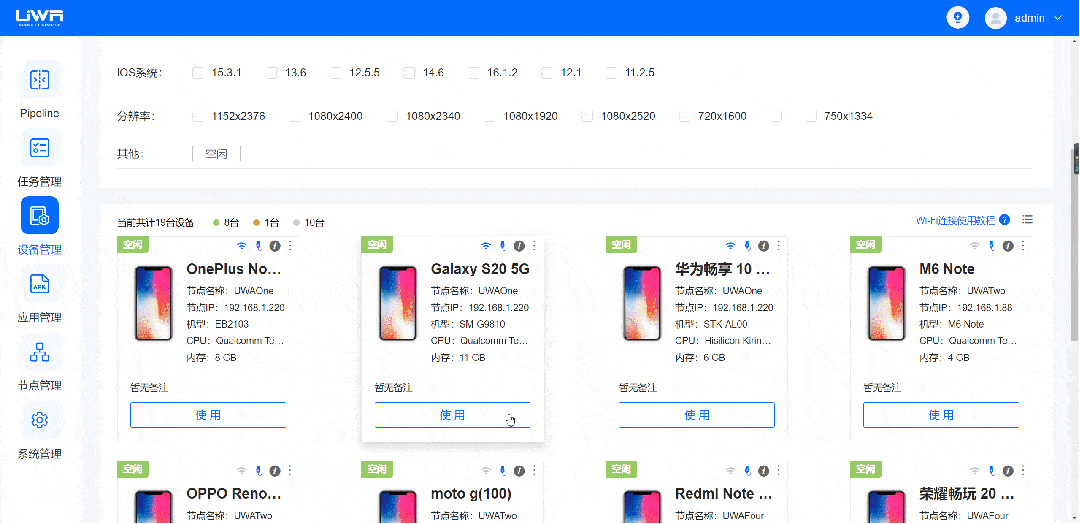Click the admin user avatar icon
Viewport: 1080px width, 524px height.
pyautogui.click(x=995, y=18)
